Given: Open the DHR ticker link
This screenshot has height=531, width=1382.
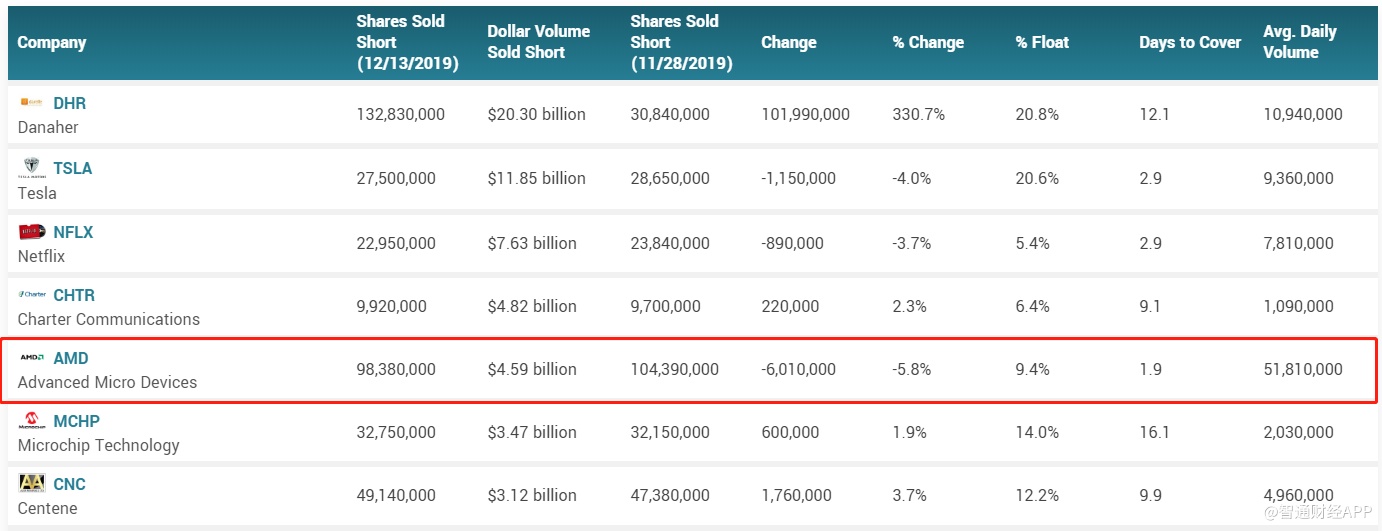Looking at the screenshot, I should pyautogui.click(x=69, y=103).
